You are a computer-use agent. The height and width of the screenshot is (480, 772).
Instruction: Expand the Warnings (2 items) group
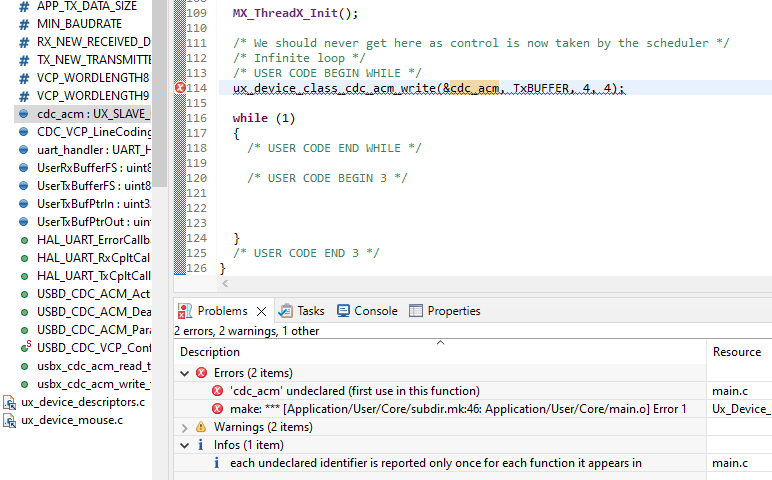pos(185,427)
